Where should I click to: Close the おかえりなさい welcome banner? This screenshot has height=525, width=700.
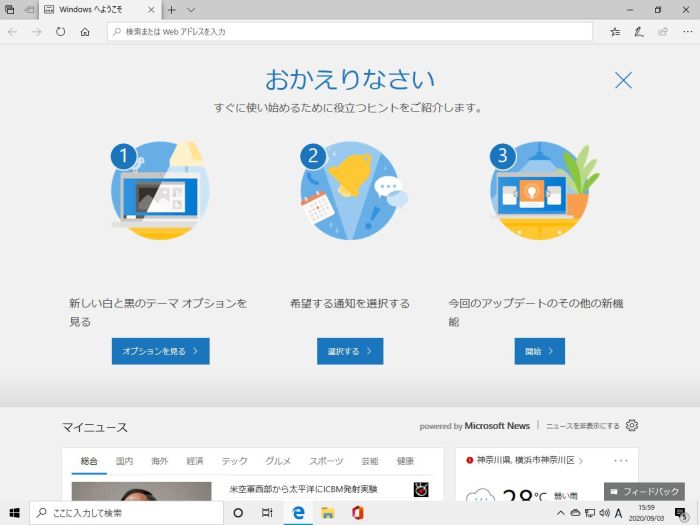pyautogui.click(x=623, y=81)
